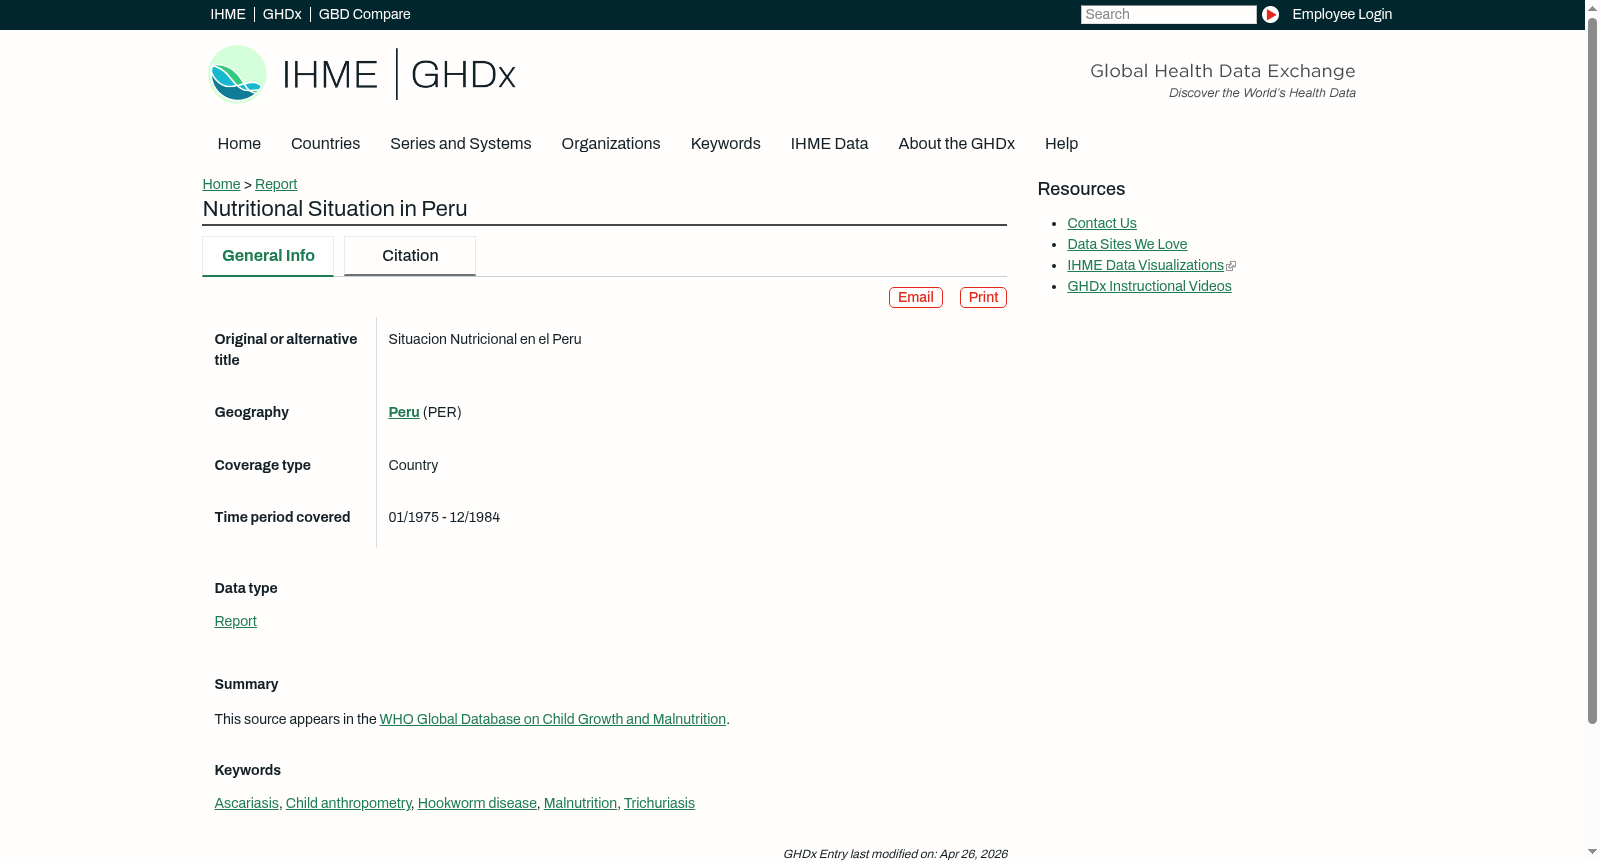1600x861 pixels.
Task: Click external link icon beside IHME Data Visualizations
Action: (1231, 266)
